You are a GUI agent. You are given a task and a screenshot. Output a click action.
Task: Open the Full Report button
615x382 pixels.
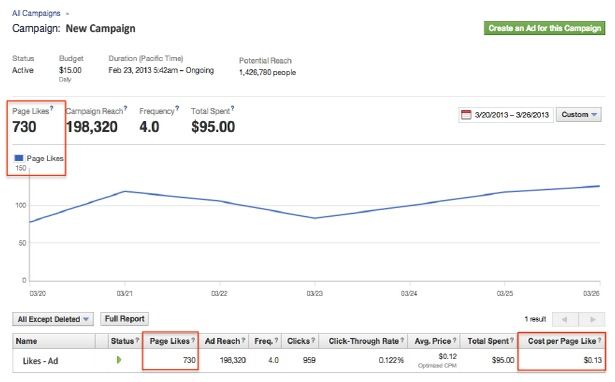coord(124,319)
